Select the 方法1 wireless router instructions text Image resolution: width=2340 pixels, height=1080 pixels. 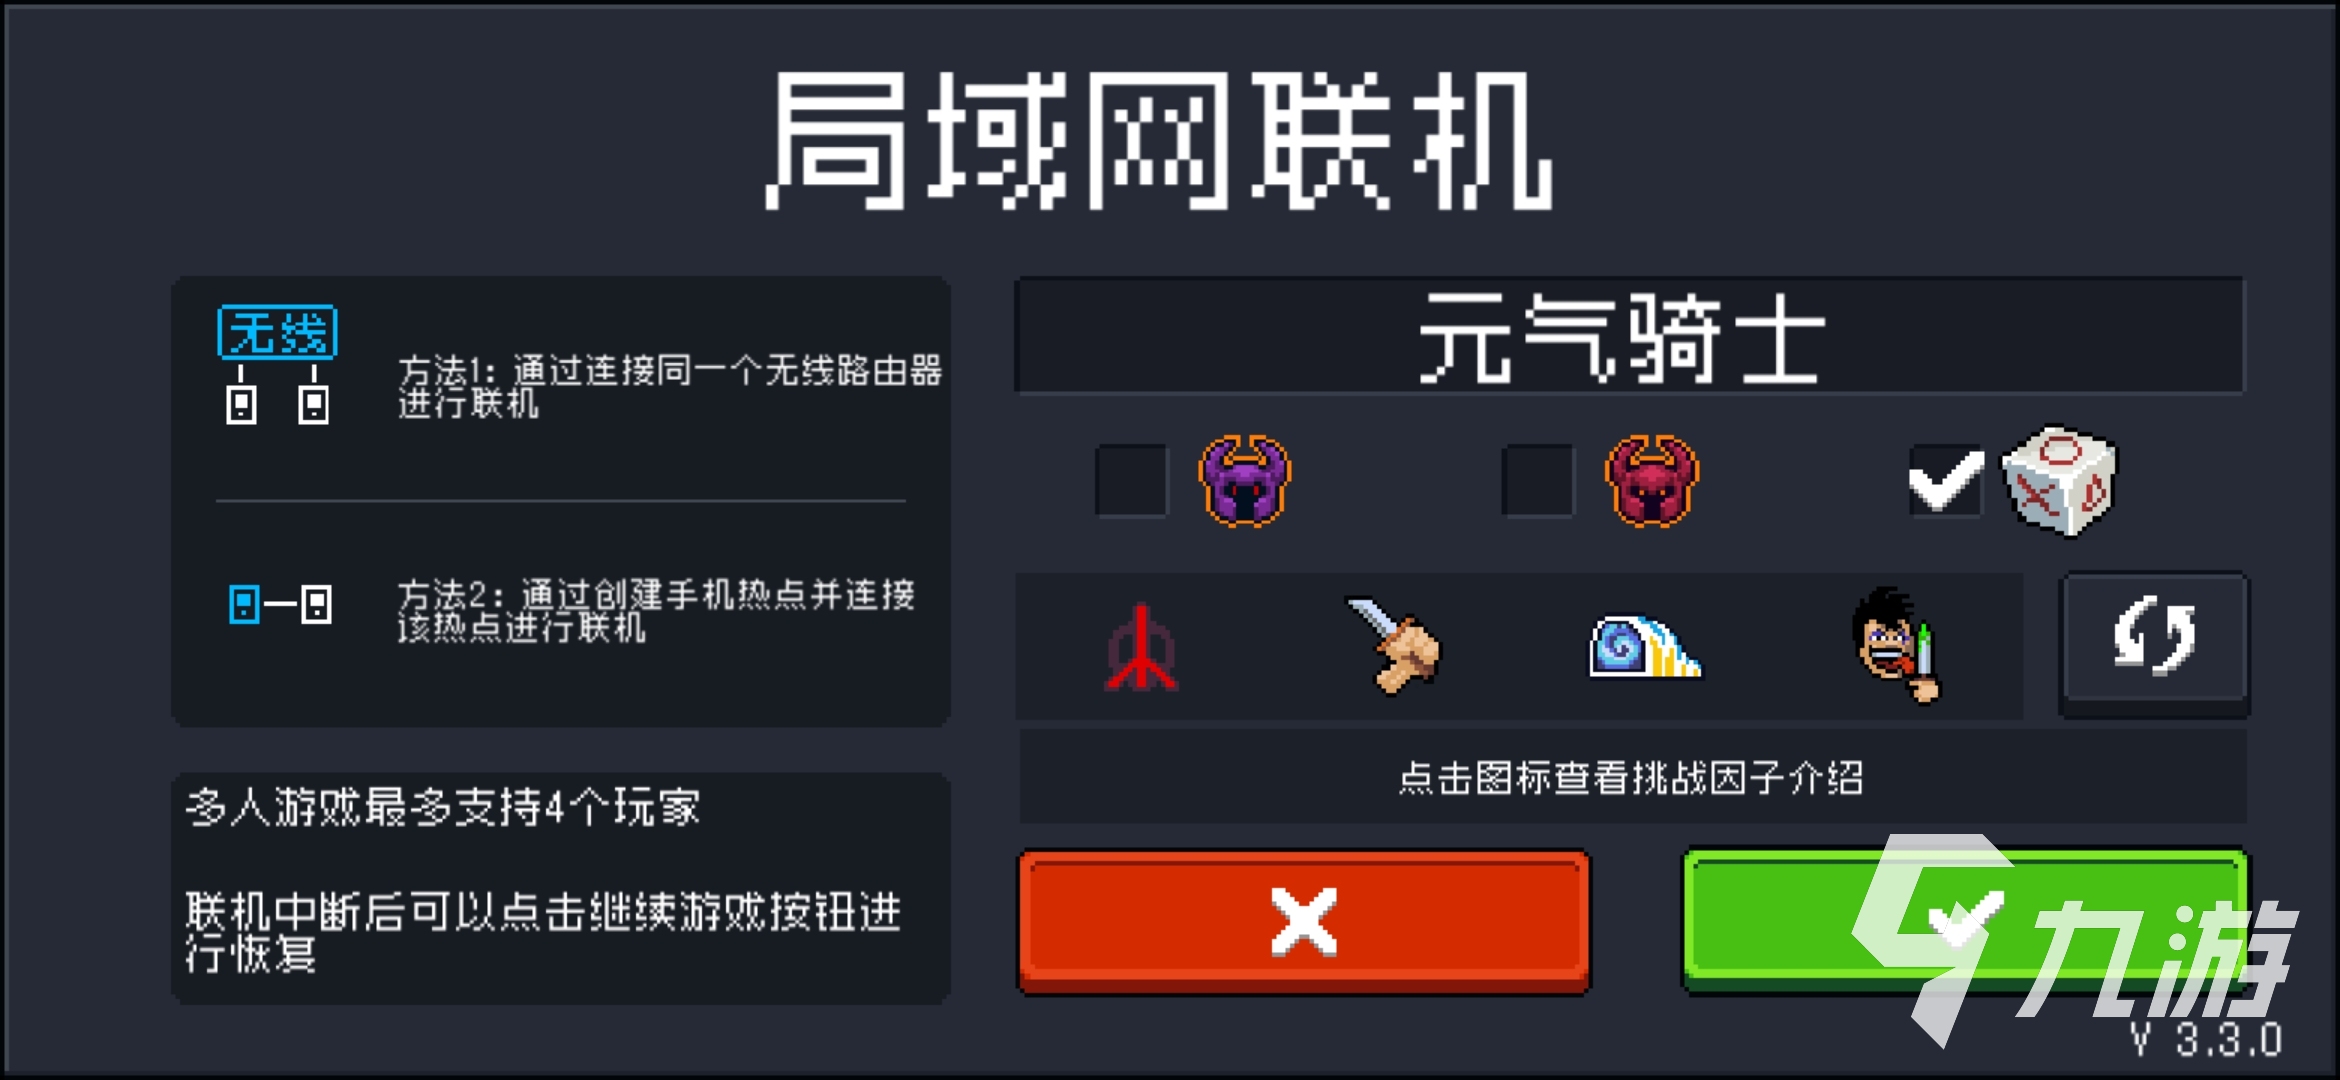pos(670,386)
